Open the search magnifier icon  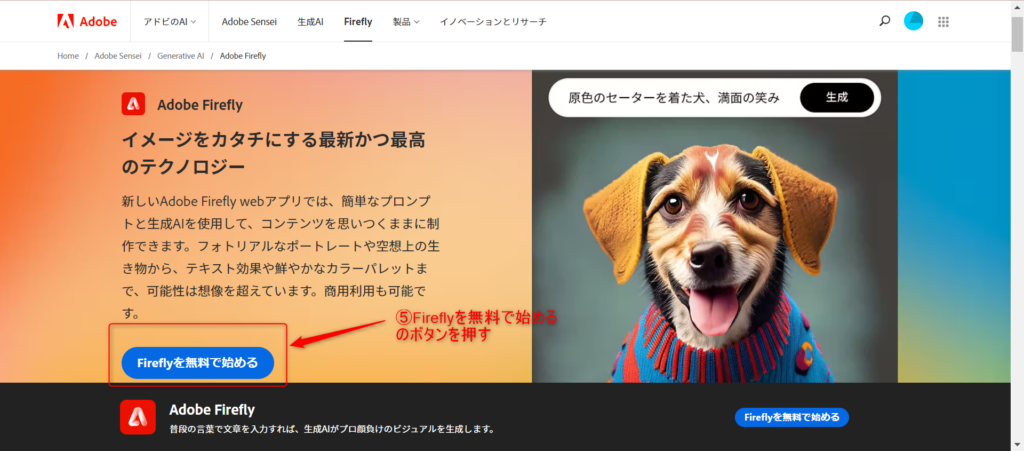point(885,21)
